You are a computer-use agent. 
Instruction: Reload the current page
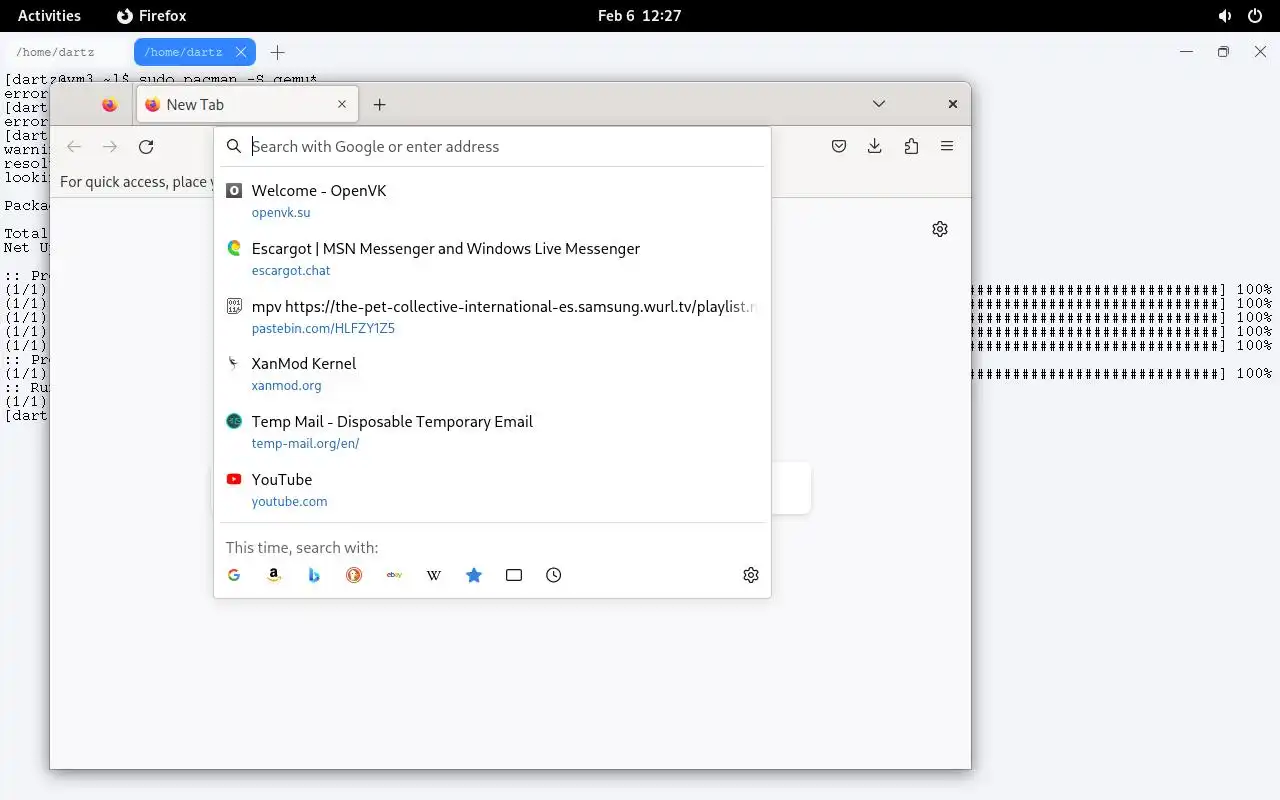click(x=146, y=147)
